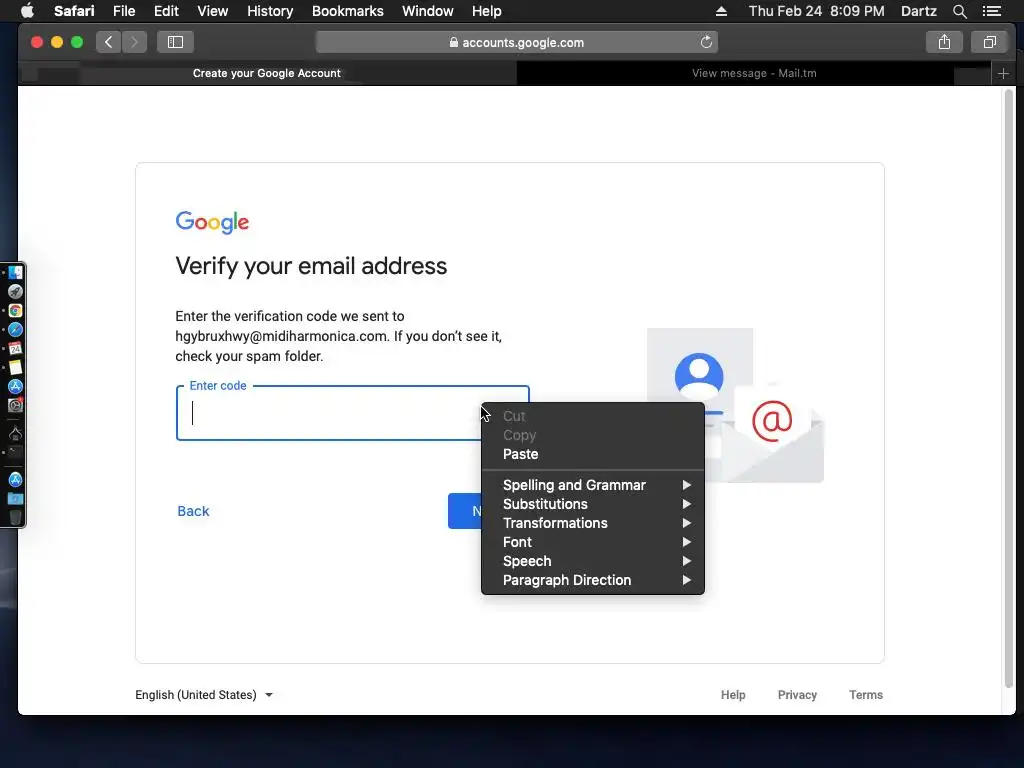Click the Back link
This screenshot has width=1024, height=768.
[193, 511]
